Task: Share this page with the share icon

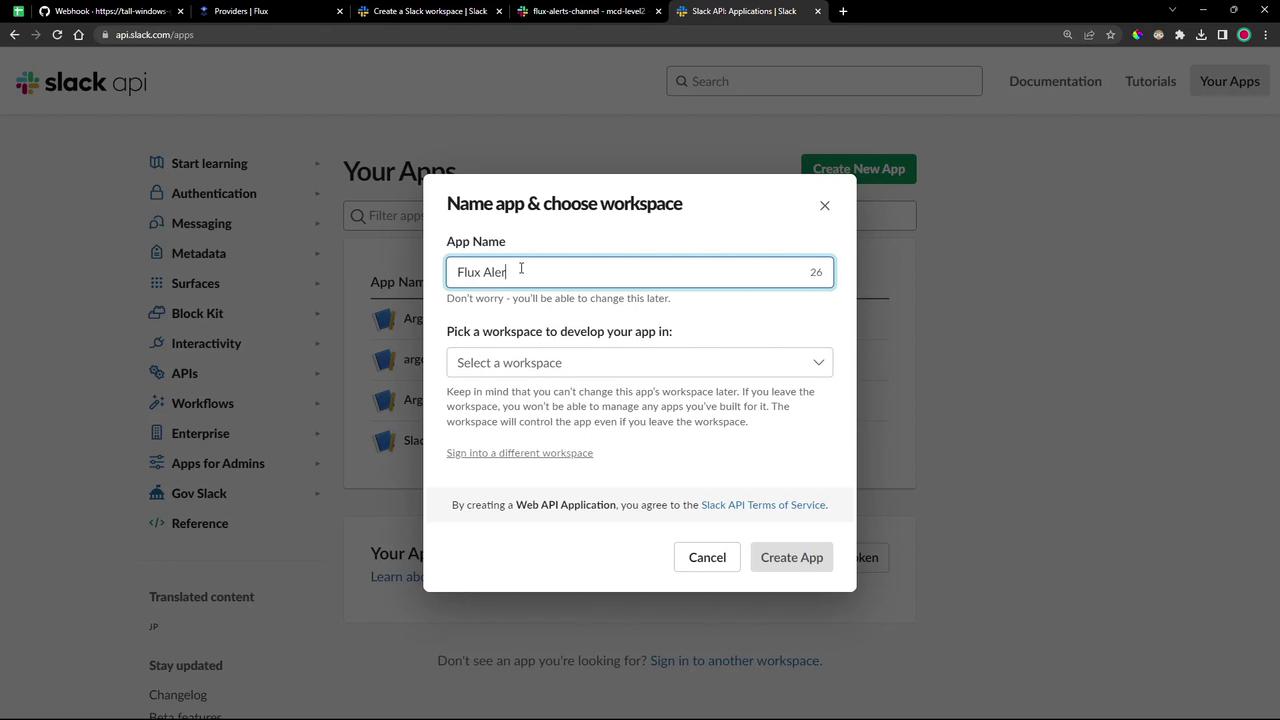Action: [1089, 35]
